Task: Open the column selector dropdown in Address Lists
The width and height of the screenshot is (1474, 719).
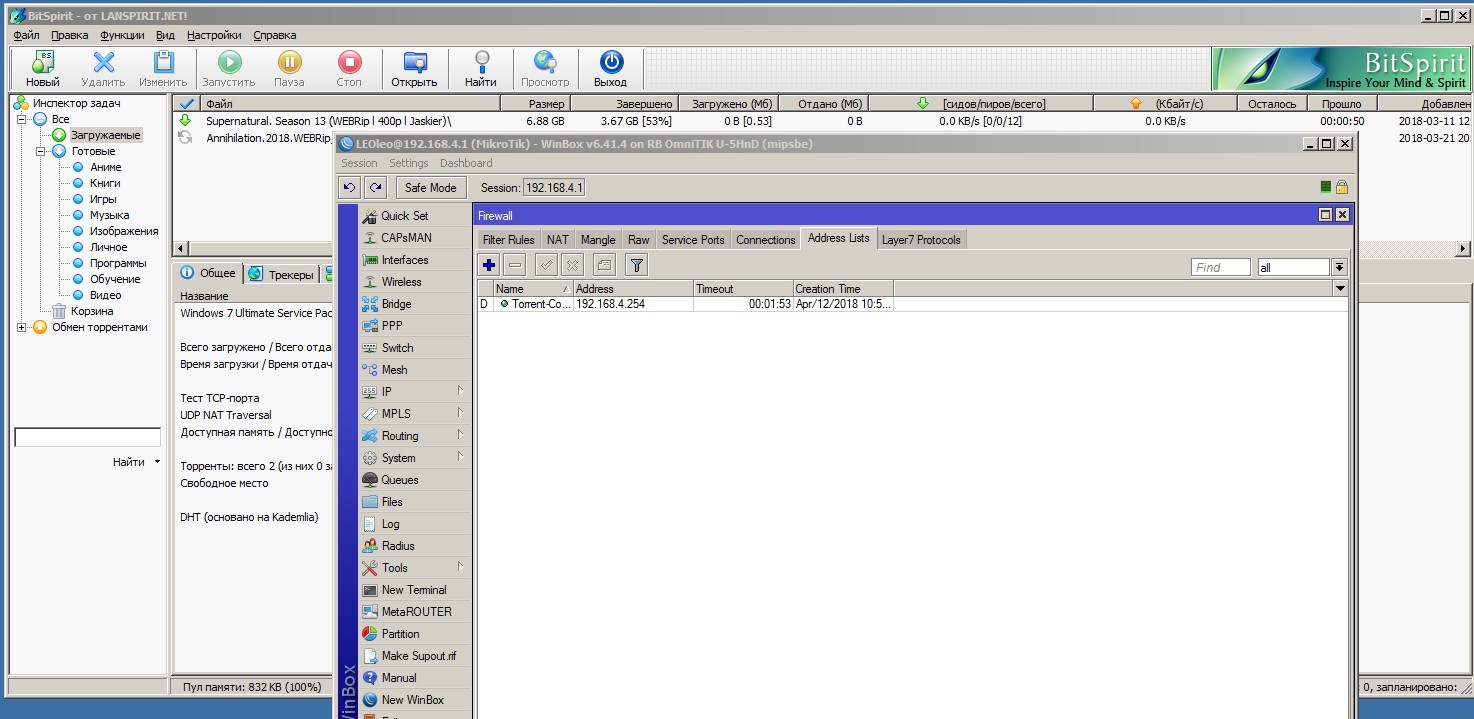Action: click(1340, 288)
